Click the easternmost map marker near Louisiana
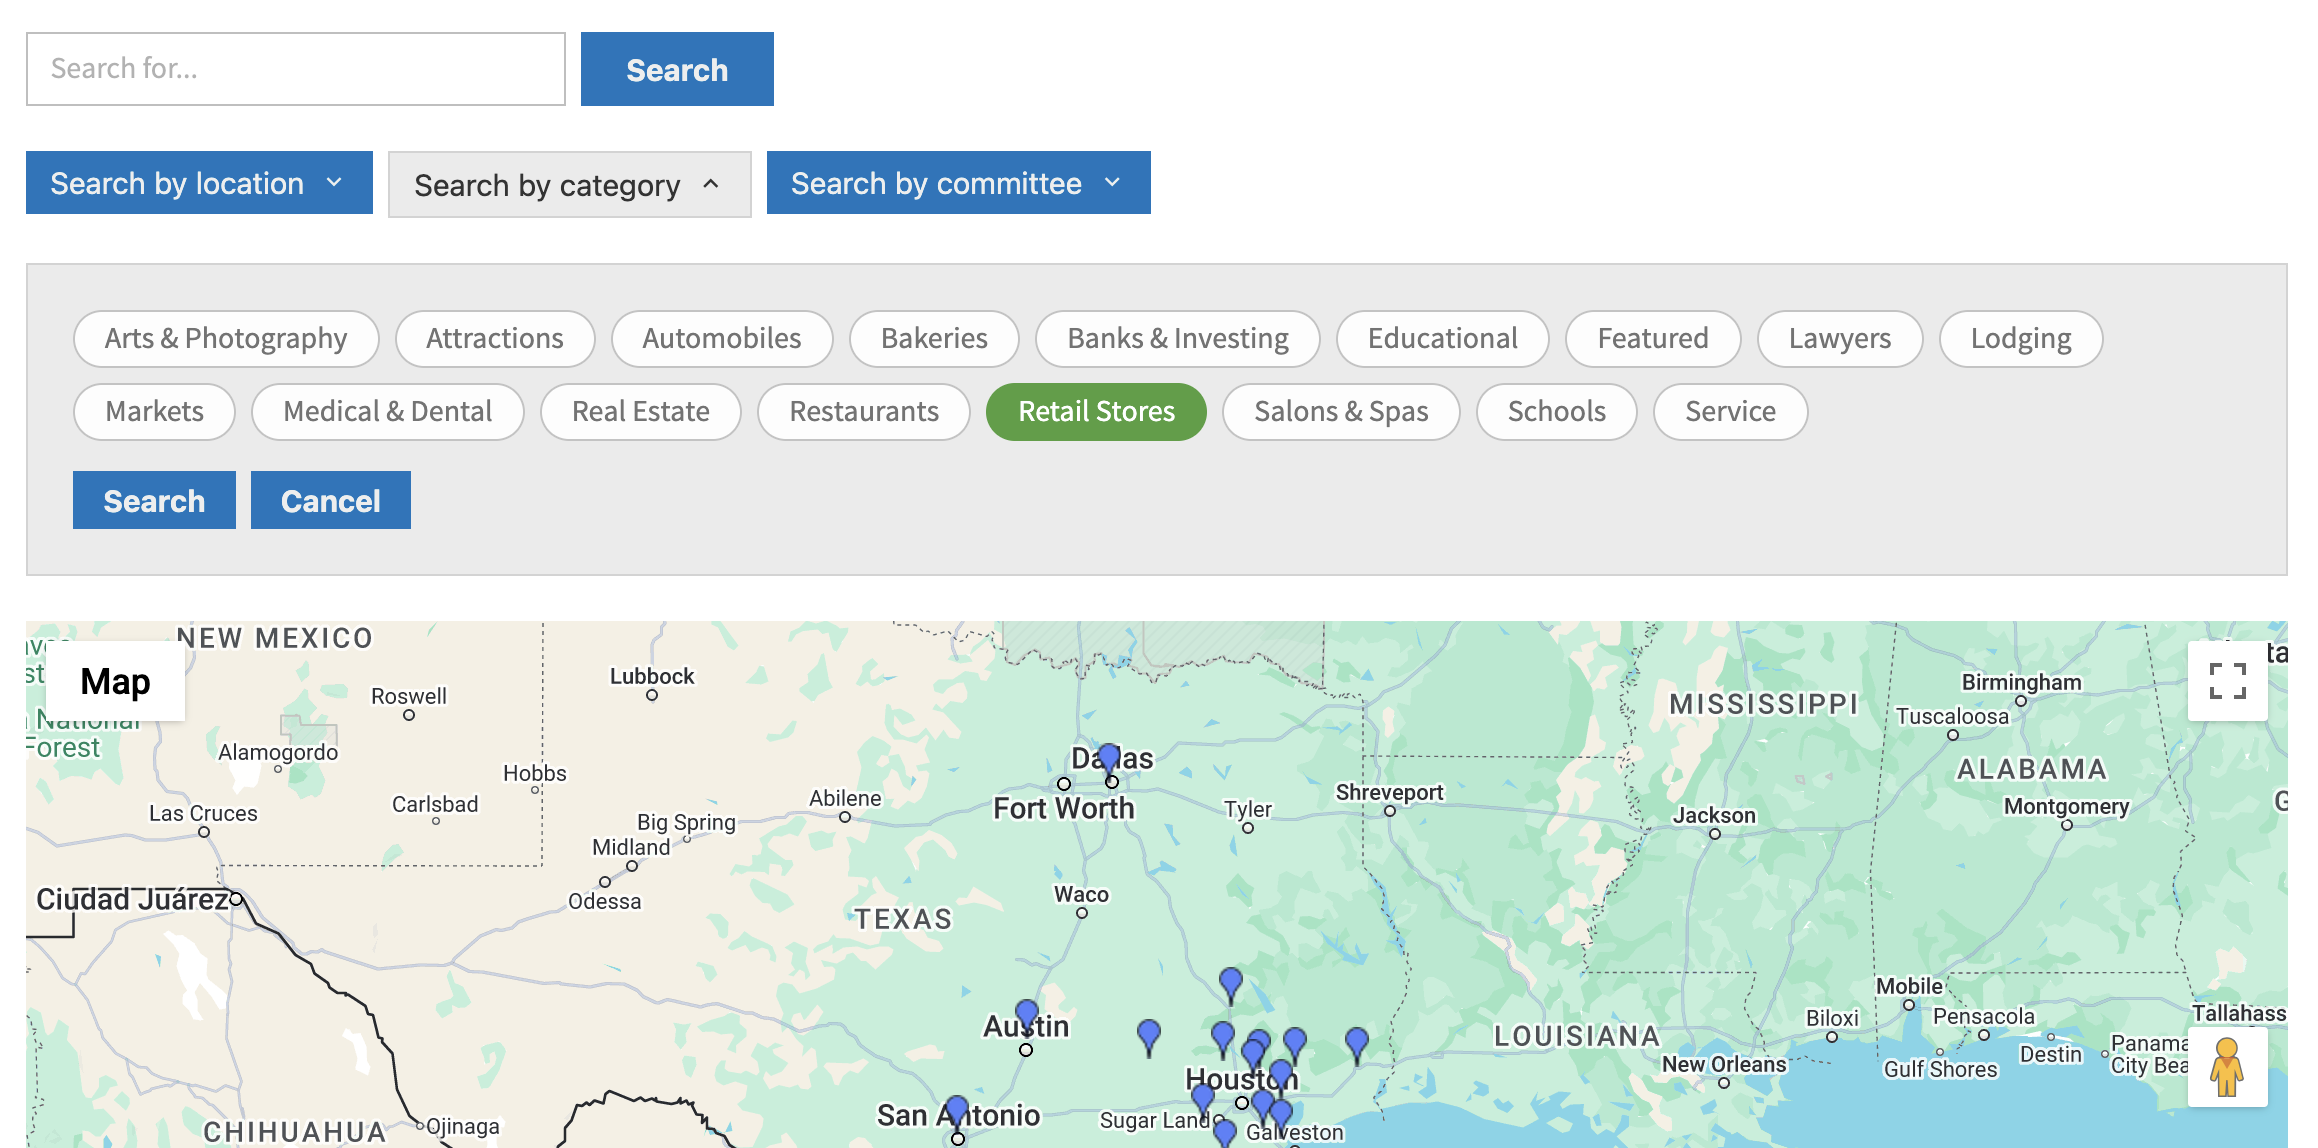 1356,1042
